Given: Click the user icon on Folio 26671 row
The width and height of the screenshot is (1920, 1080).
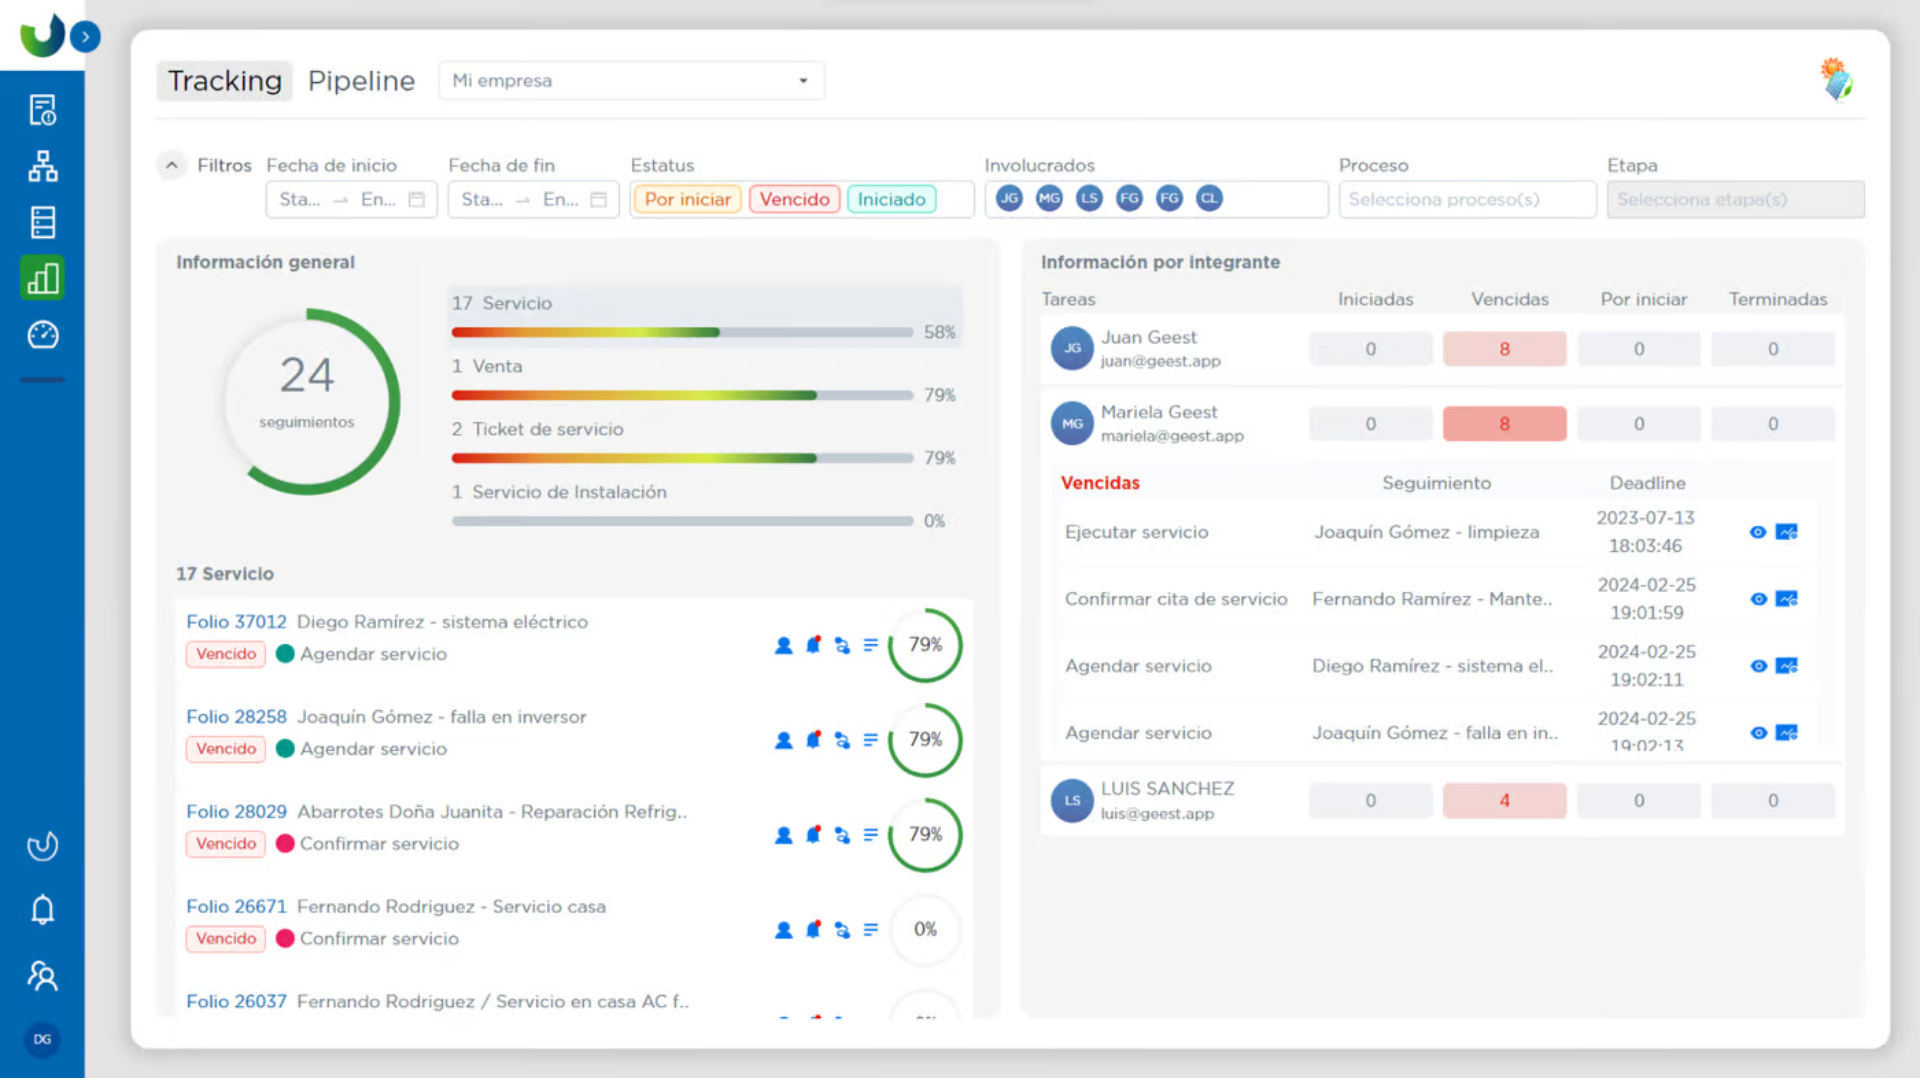Looking at the screenshot, I should [784, 931].
